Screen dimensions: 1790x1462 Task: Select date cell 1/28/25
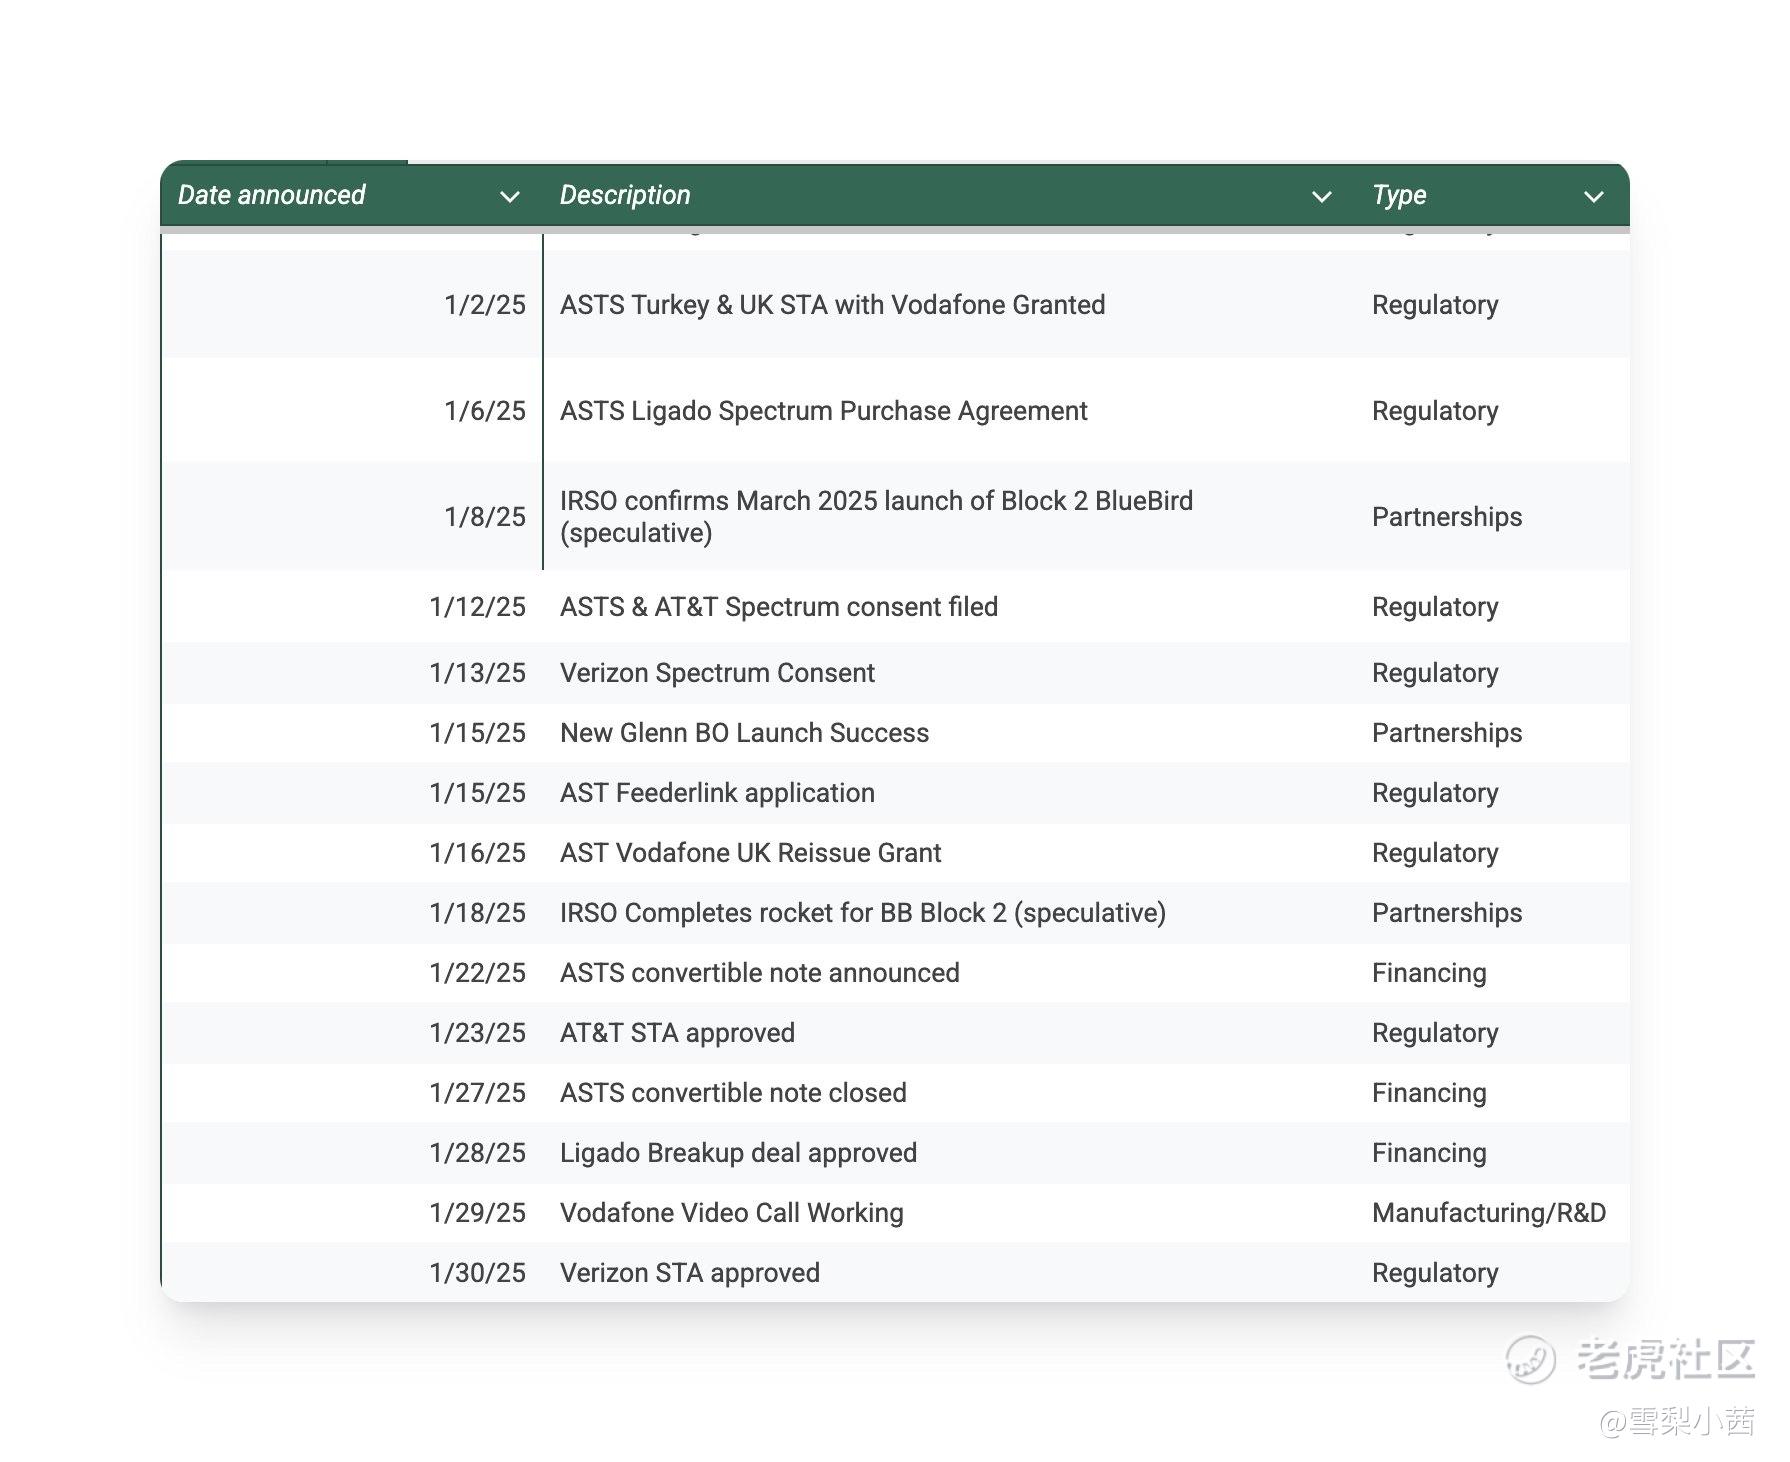(477, 1153)
